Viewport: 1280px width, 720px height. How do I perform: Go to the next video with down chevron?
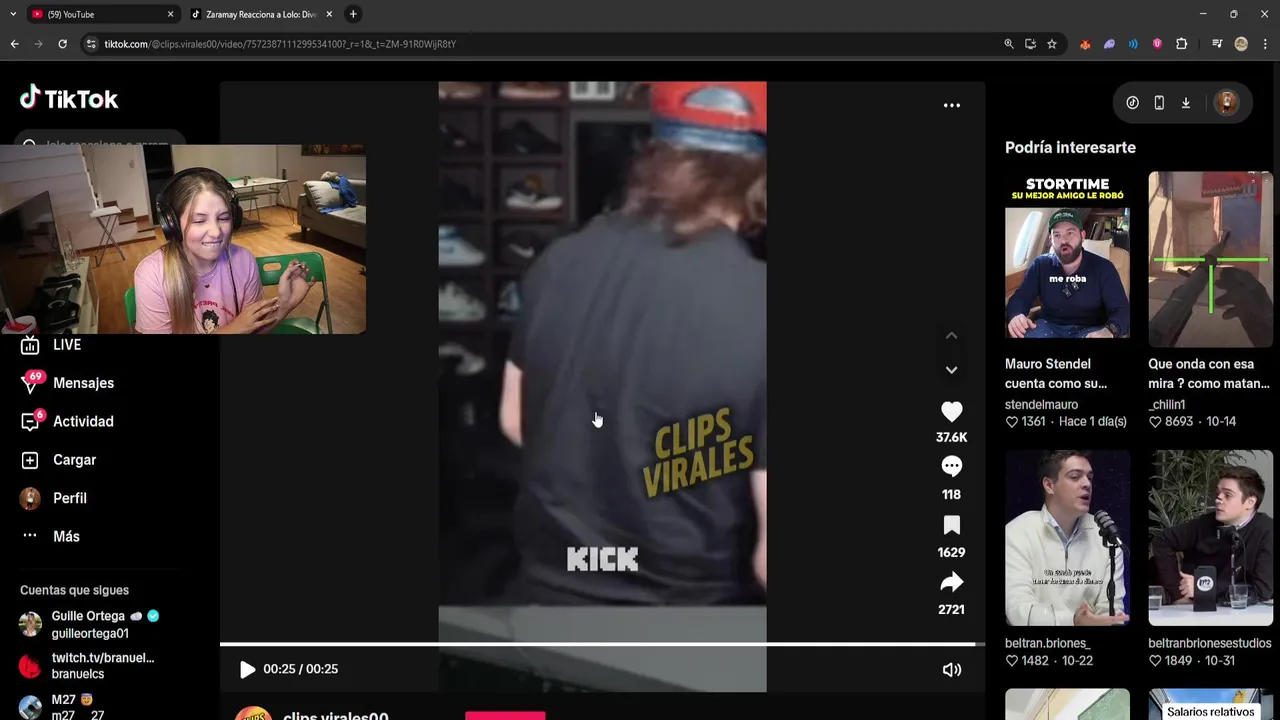(951, 369)
